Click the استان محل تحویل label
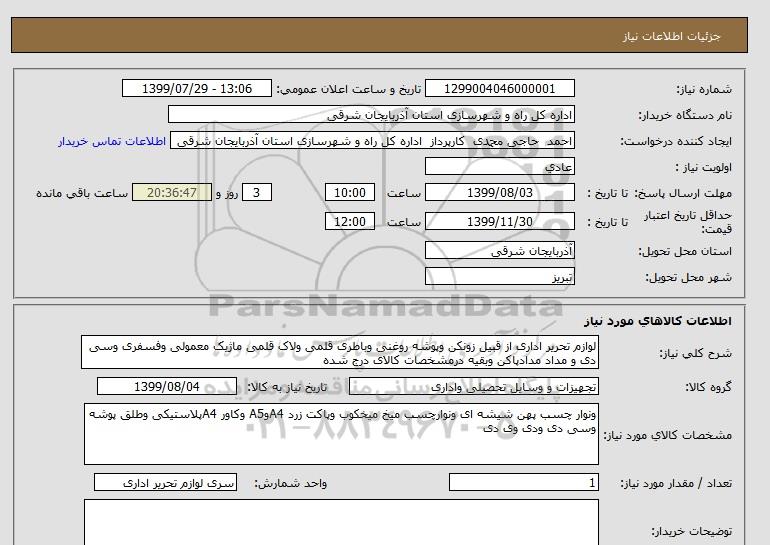The width and height of the screenshot is (770, 545). point(685,251)
